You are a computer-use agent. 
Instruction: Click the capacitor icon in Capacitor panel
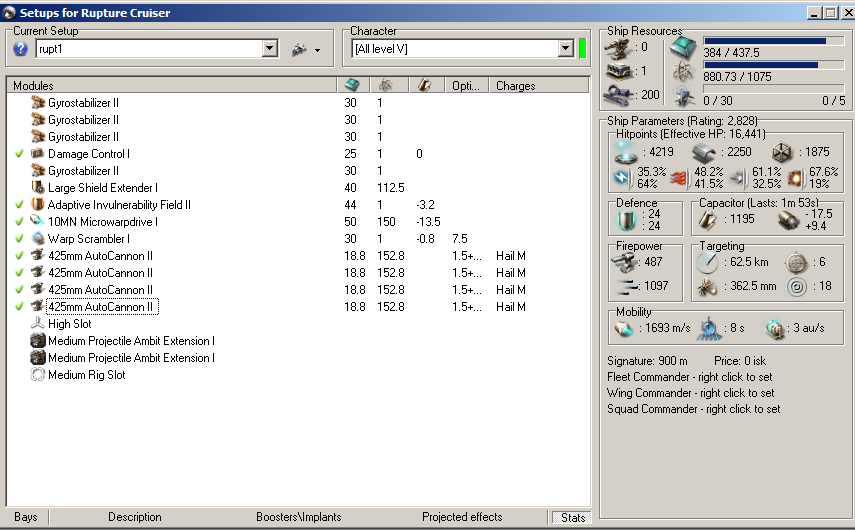[709, 218]
